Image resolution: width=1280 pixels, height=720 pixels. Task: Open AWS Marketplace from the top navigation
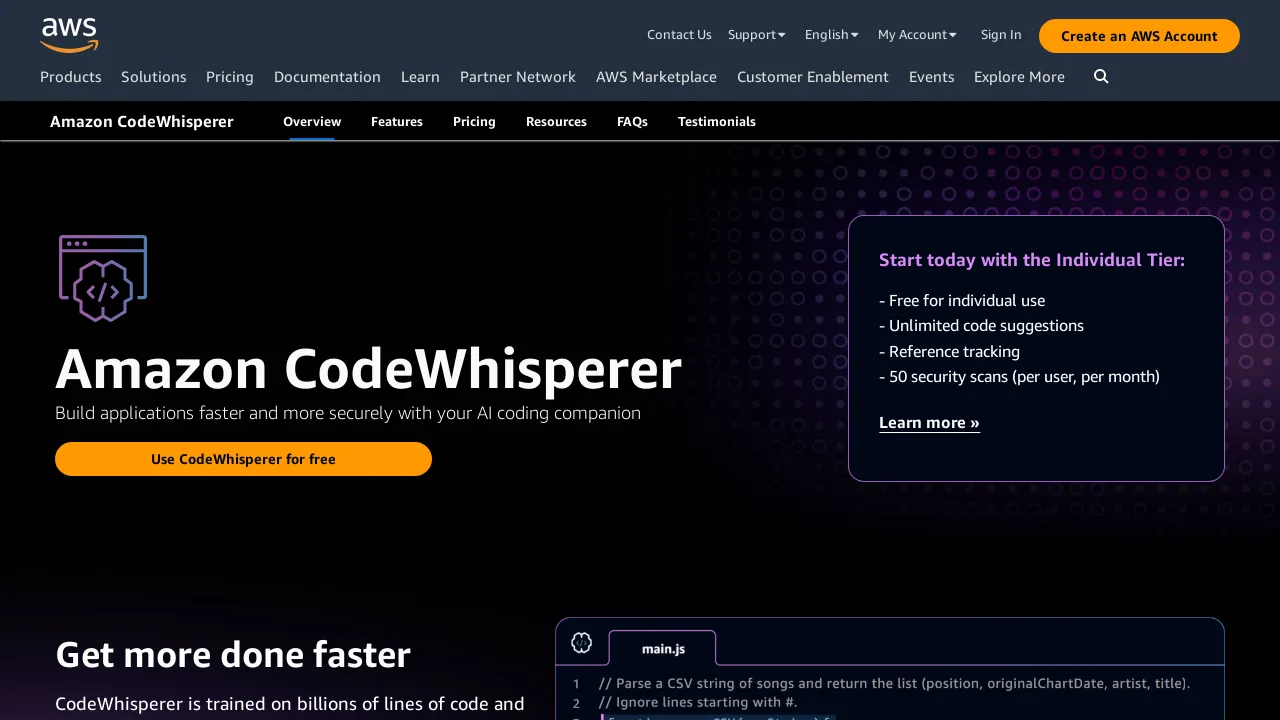pos(656,77)
